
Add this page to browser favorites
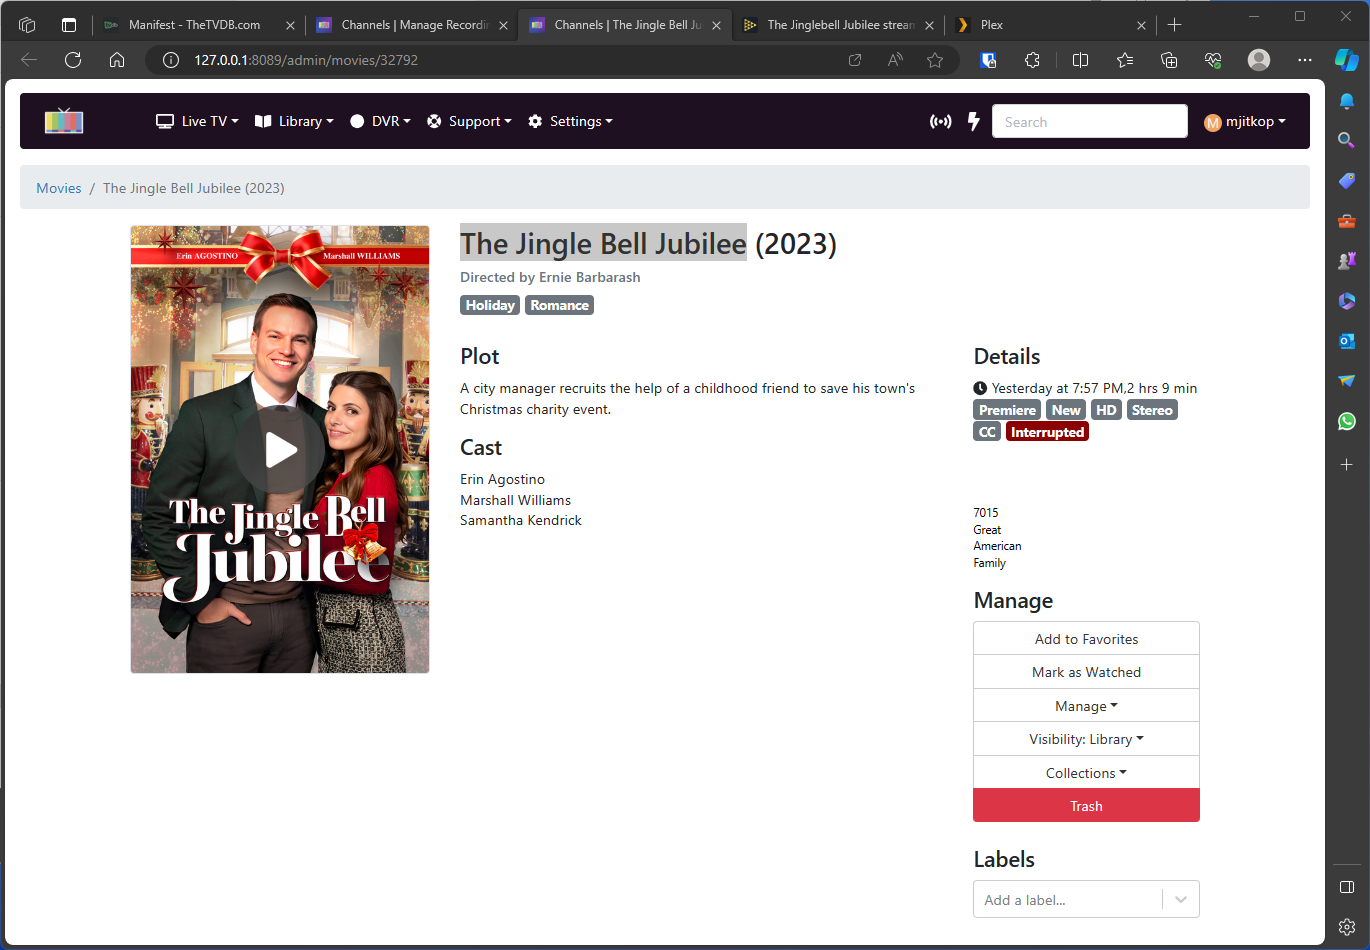coord(935,60)
